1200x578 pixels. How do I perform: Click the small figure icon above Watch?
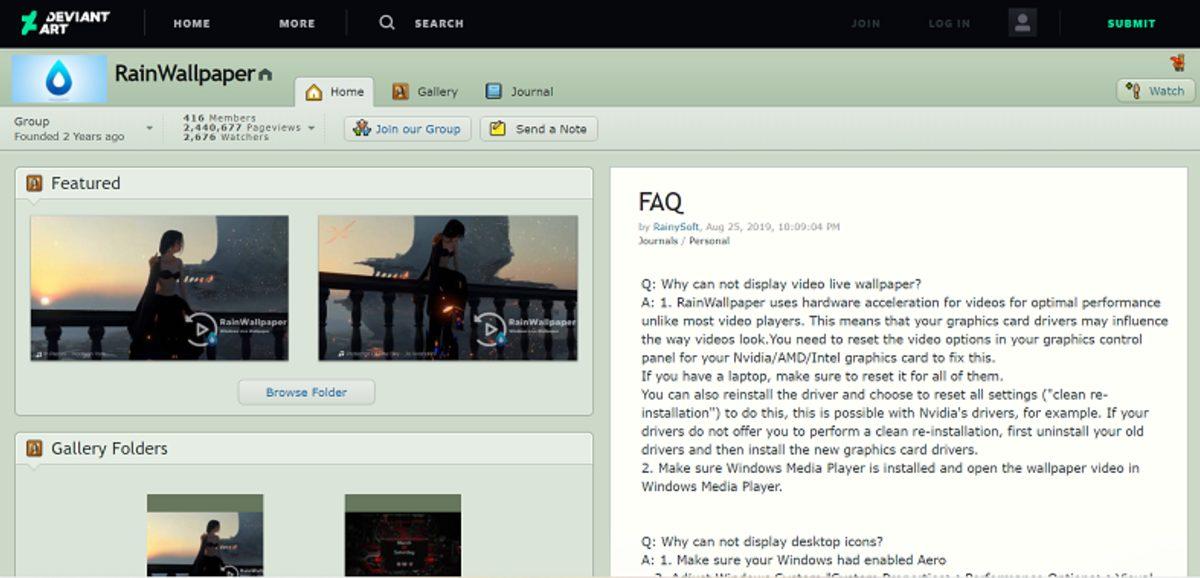pyautogui.click(x=1177, y=63)
